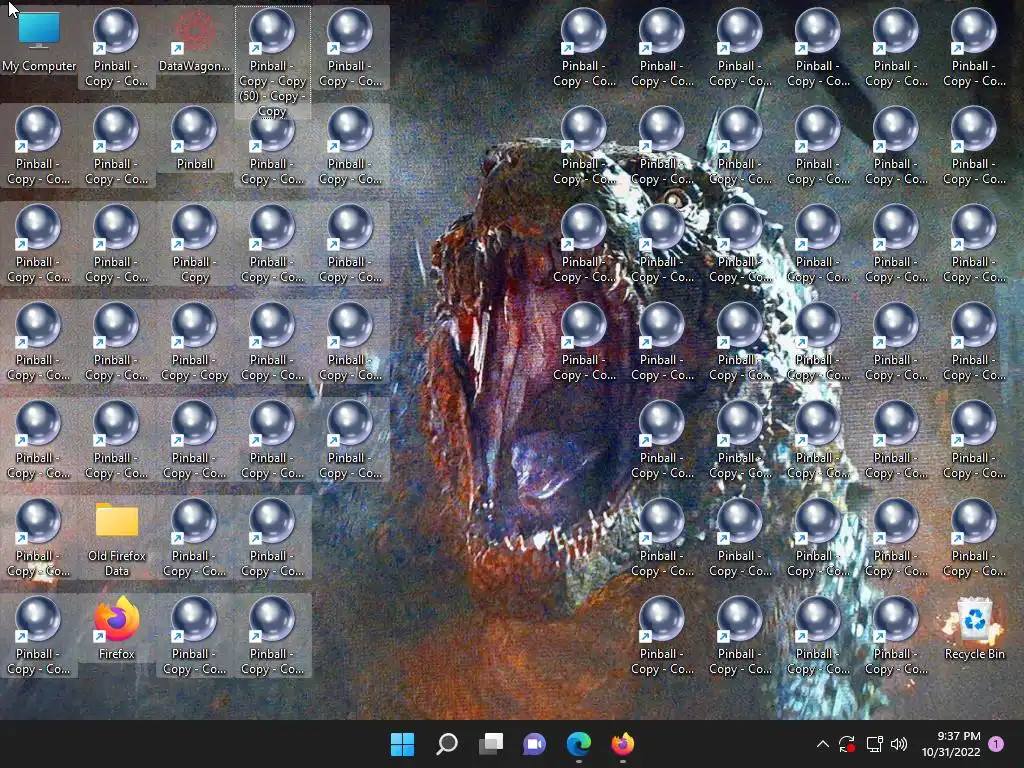Open the clock showing 9:37 PM
This screenshot has height=768, width=1024.
951,744
